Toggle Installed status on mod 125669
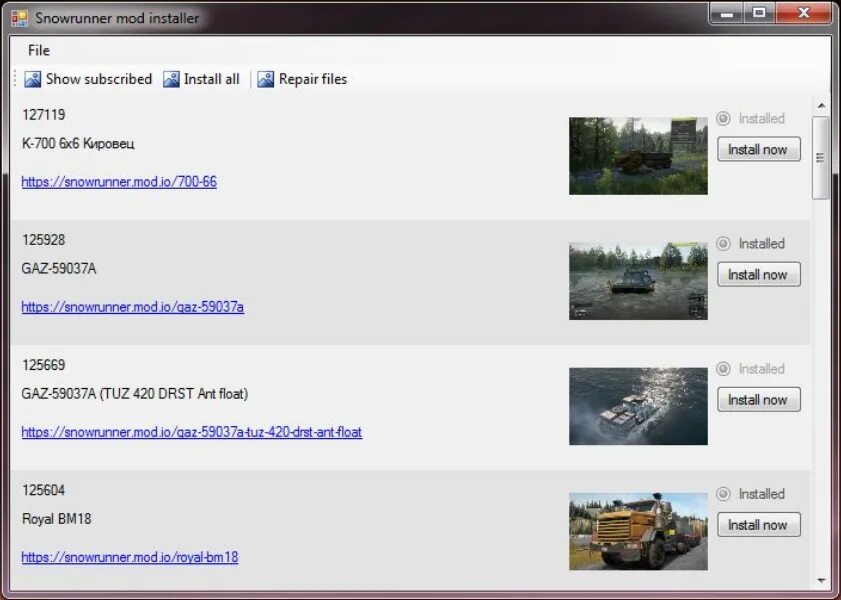 [723, 368]
